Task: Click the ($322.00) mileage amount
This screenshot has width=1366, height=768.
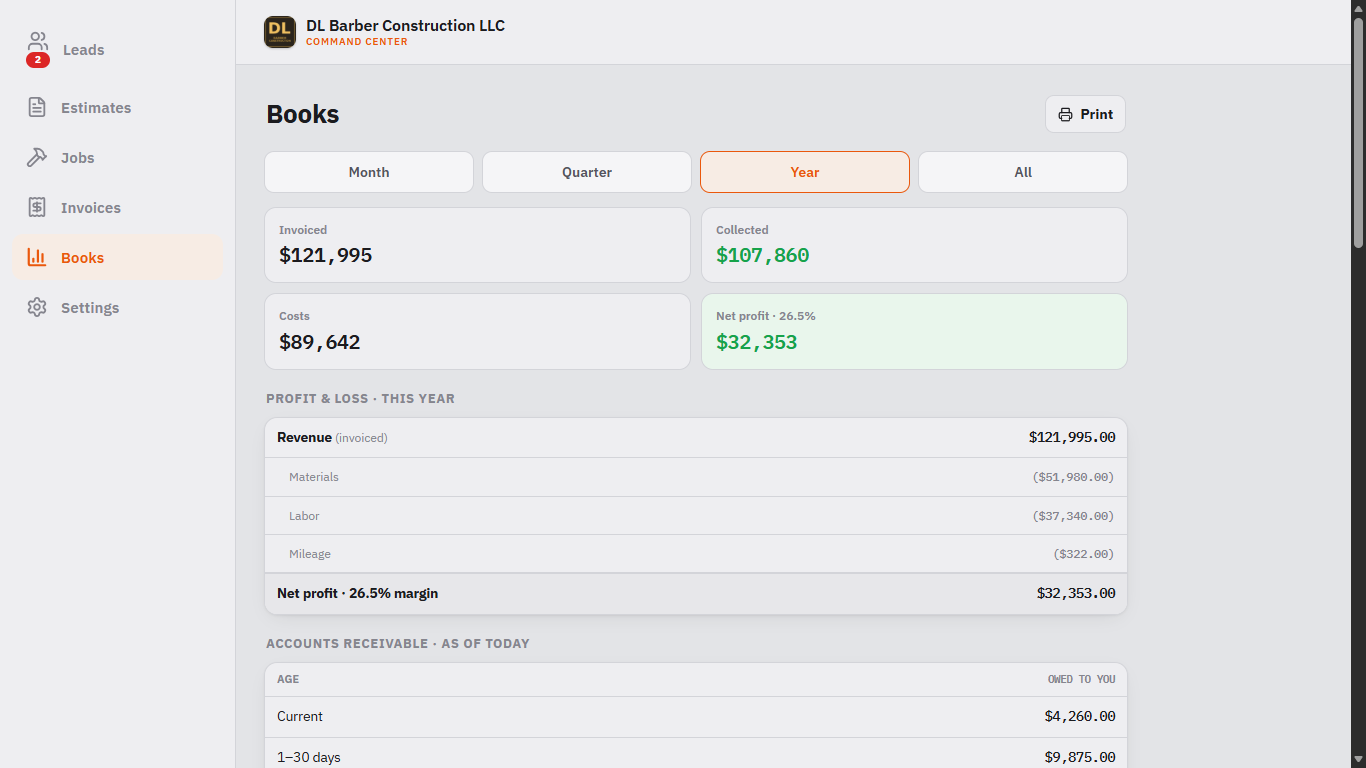Action: [1084, 554]
